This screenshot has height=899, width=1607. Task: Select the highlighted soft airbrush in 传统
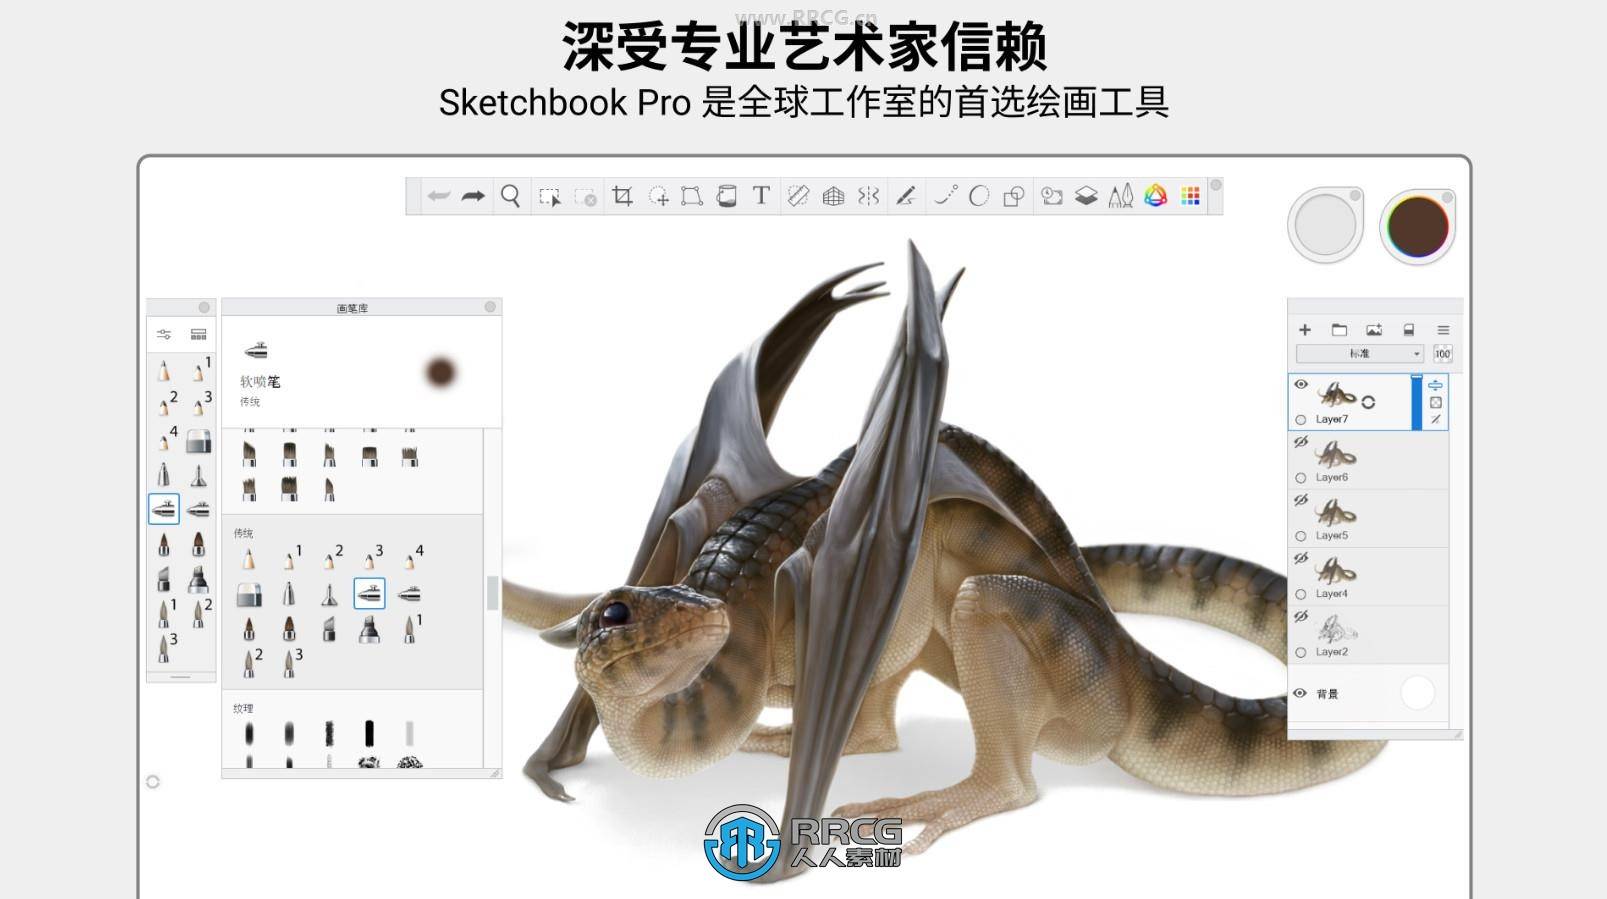[369, 593]
